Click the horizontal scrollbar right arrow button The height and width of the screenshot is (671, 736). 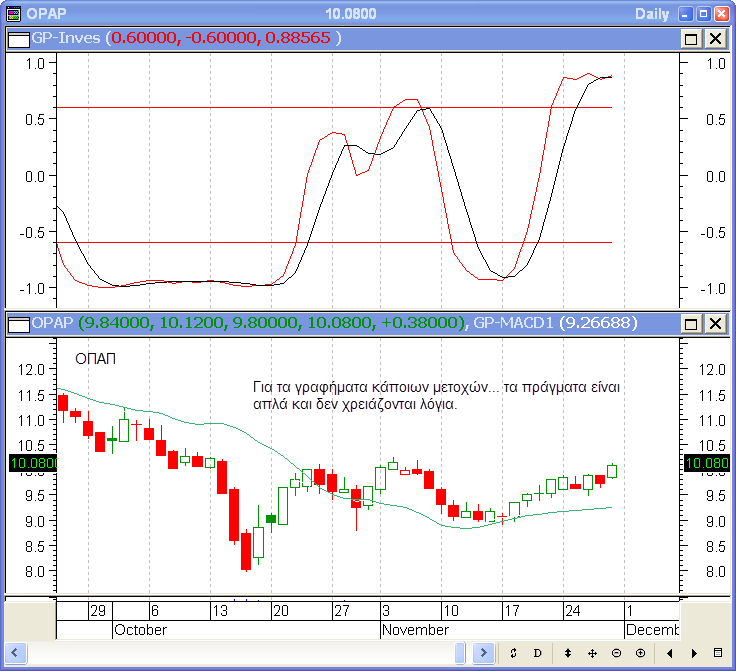click(x=483, y=653)
